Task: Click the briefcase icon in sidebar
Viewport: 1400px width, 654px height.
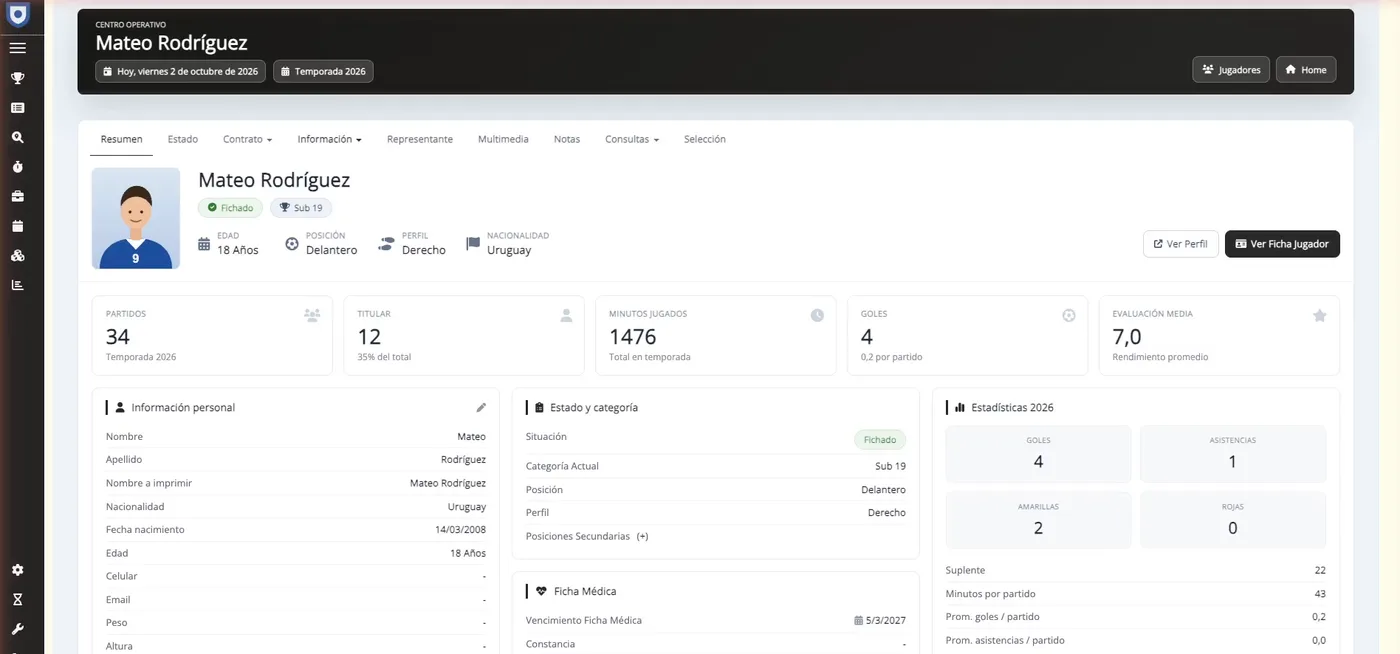Action: tap(17, 196)
